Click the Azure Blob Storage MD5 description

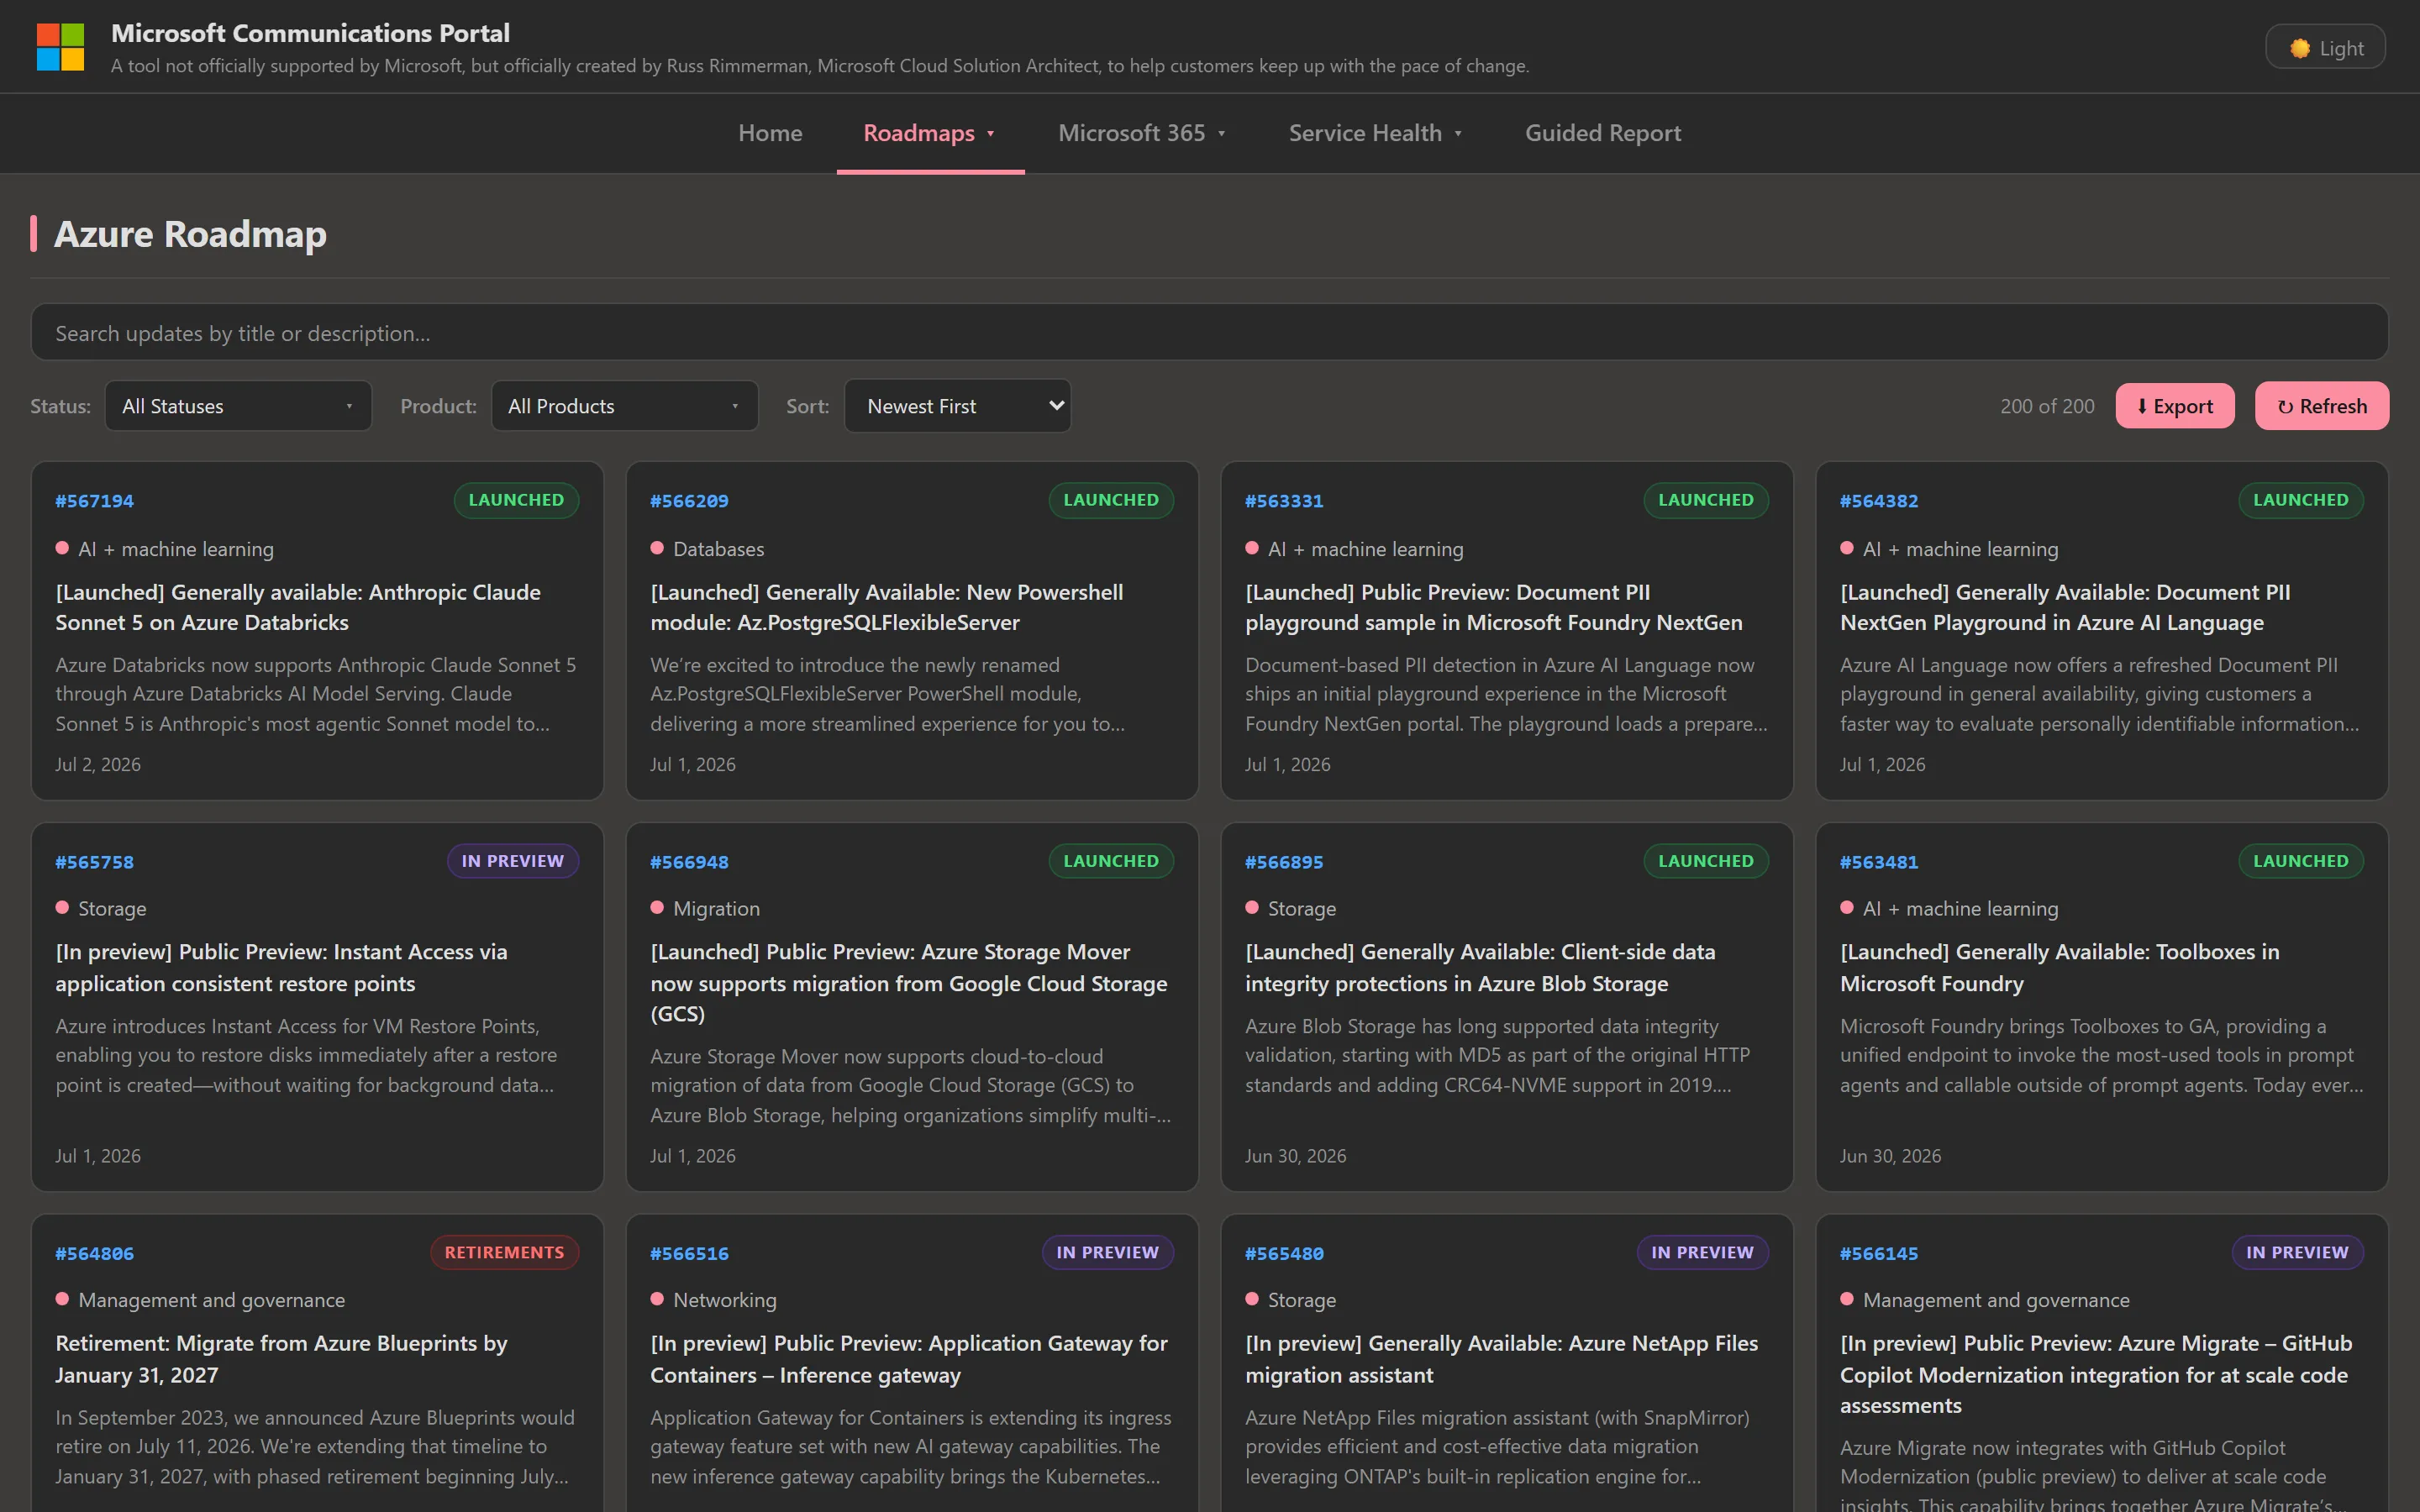click(x=1497, y=1055)
